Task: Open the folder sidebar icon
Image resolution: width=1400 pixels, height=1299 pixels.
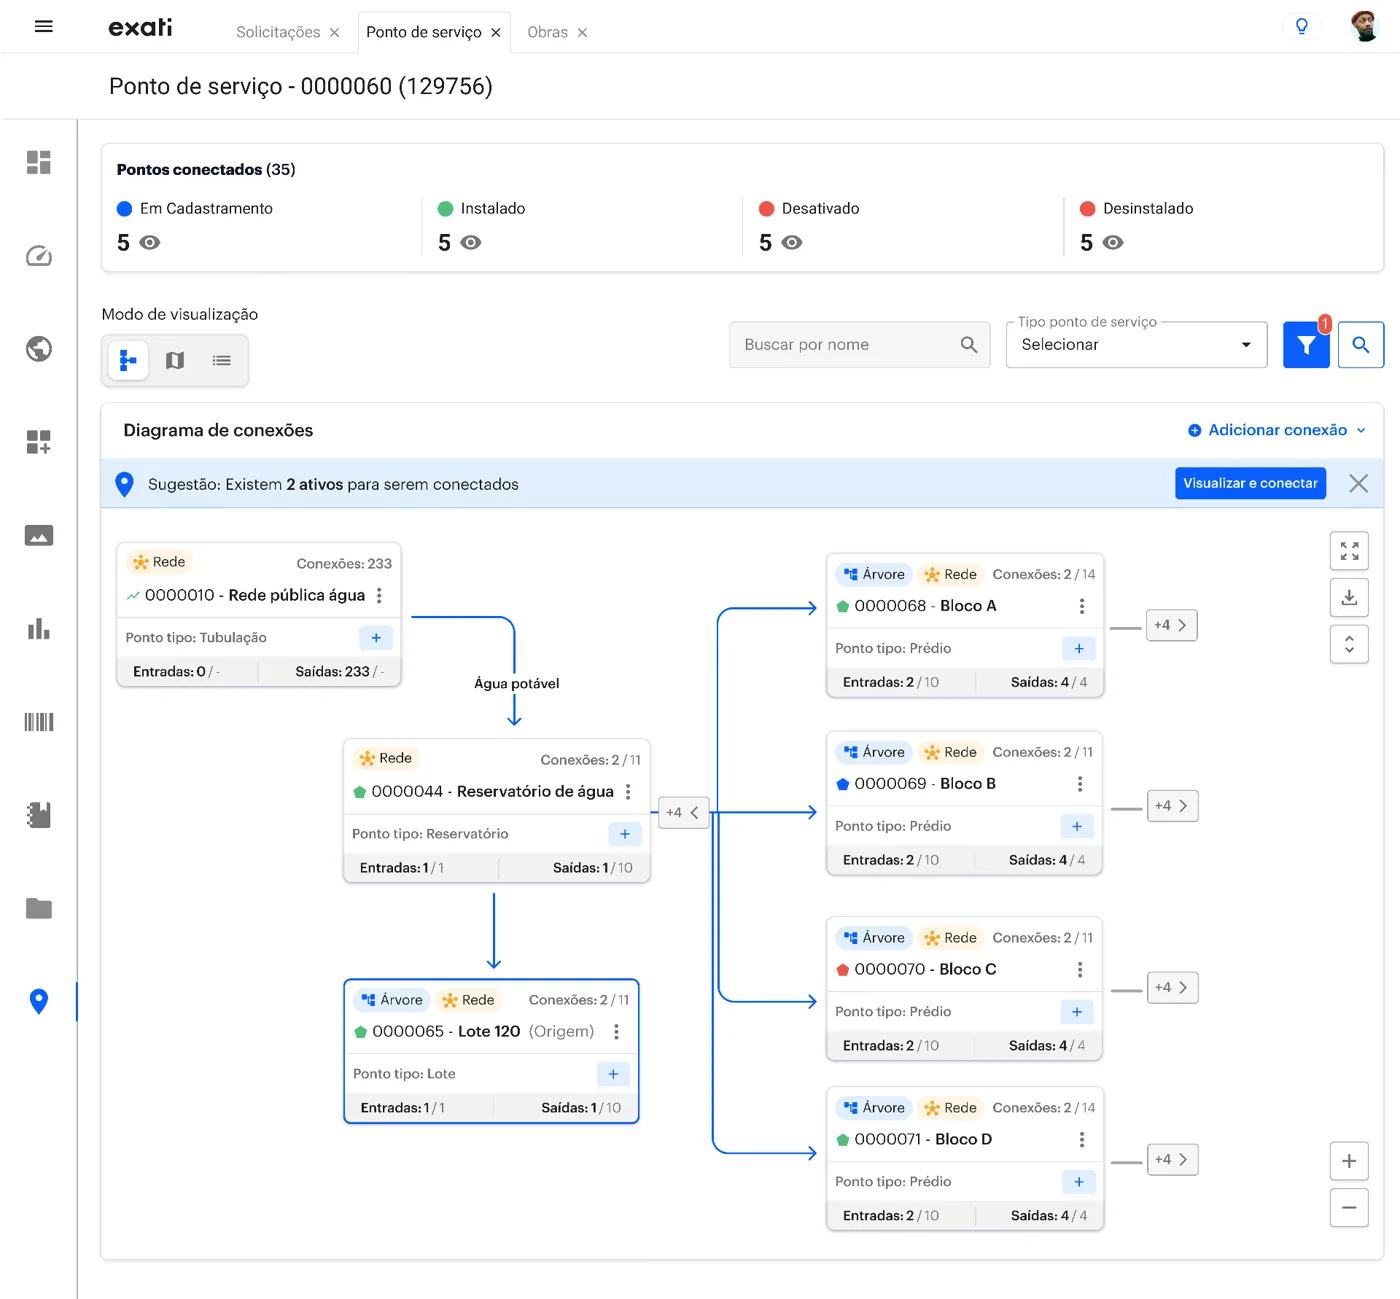Action: coord(39,908)
